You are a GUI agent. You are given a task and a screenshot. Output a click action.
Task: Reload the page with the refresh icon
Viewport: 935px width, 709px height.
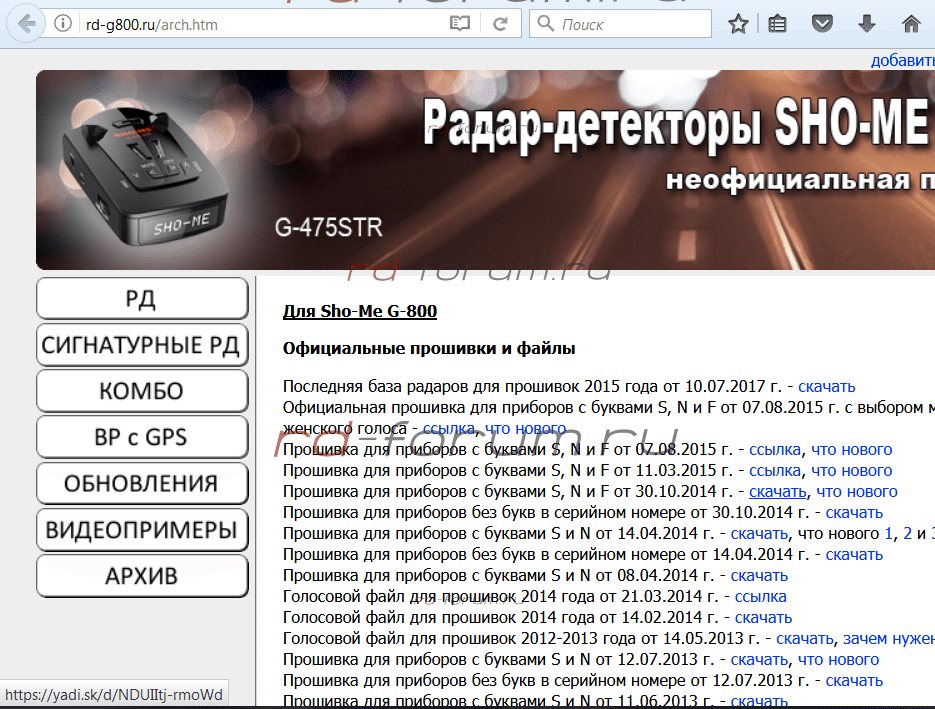click(x=500, y=24)
